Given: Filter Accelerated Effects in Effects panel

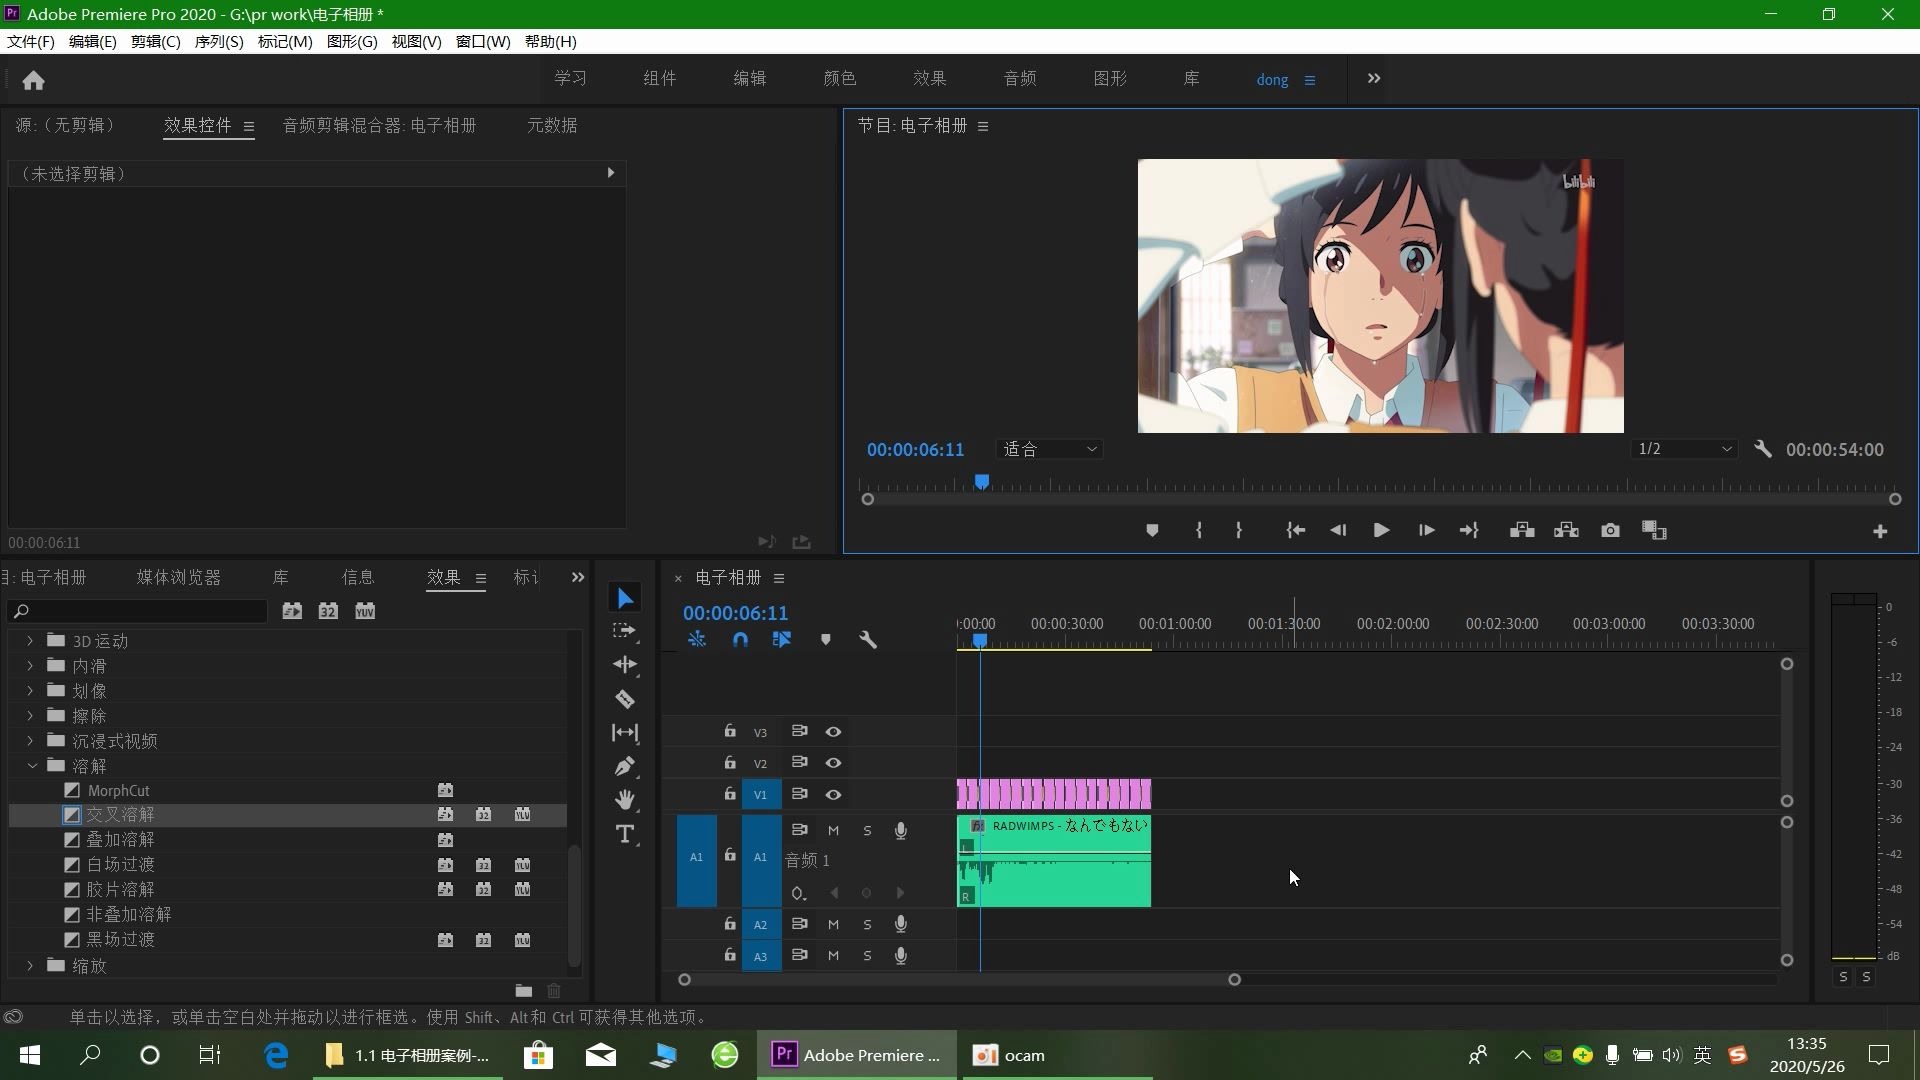Looking at the screenshot, I should pyautogui.click(x=292, y=611).
